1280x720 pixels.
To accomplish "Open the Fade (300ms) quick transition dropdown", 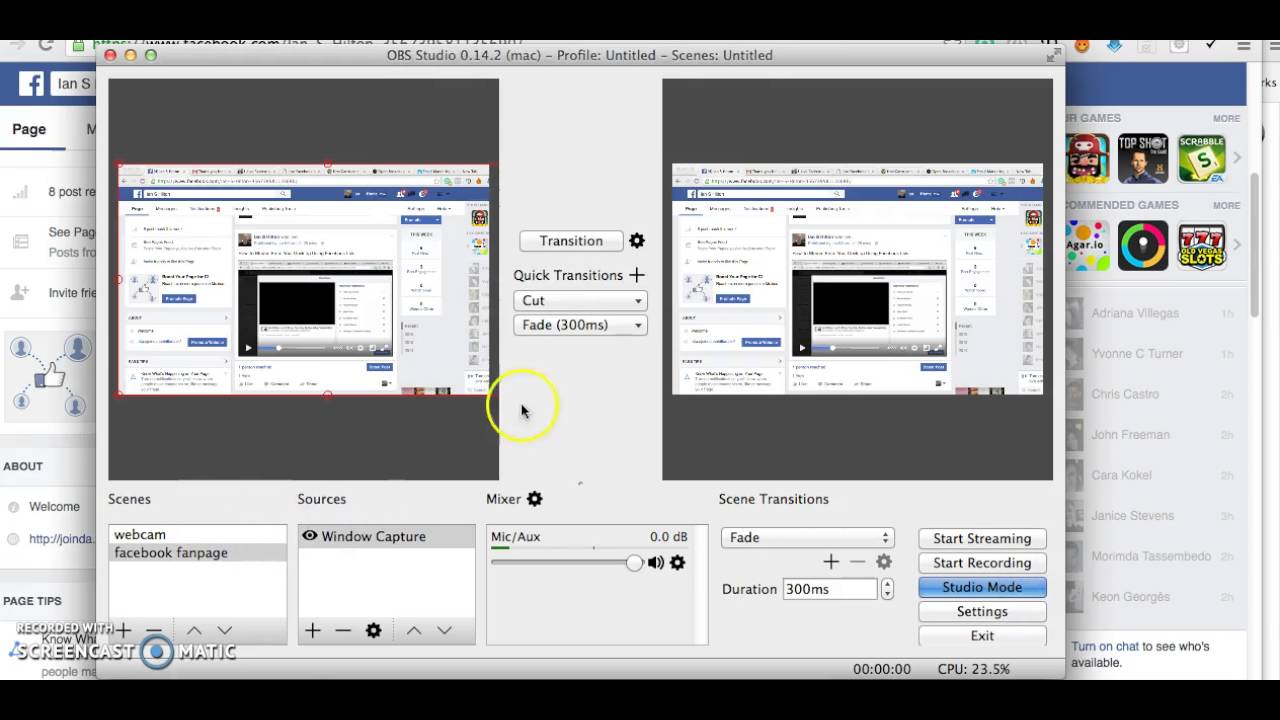I will pos(580,325).
